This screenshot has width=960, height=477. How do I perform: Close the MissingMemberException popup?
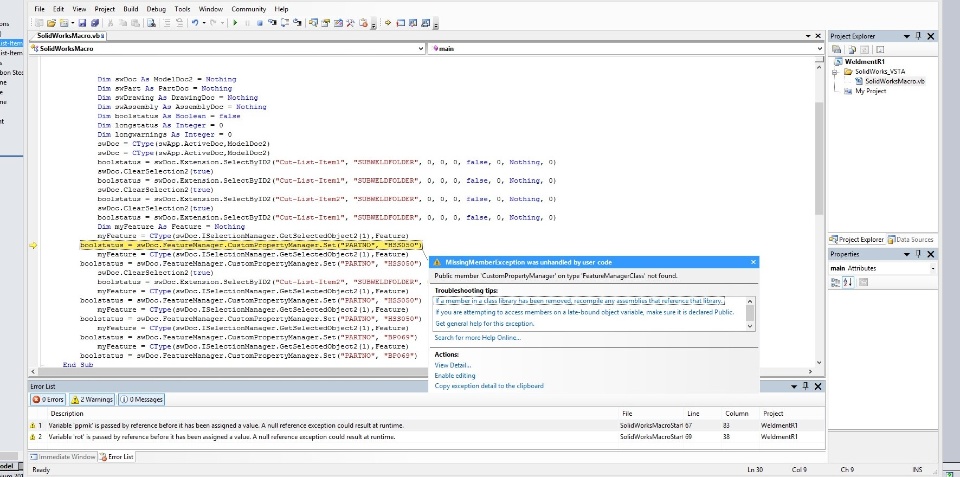click(x=753, y=262)
